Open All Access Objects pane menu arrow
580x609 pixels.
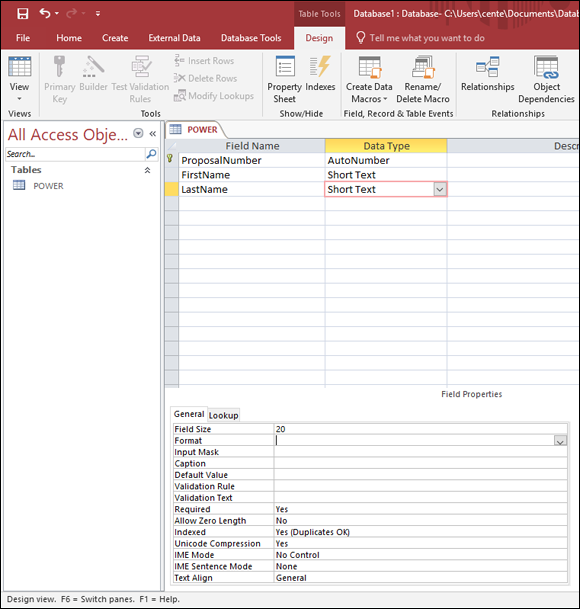coord(138,134)
